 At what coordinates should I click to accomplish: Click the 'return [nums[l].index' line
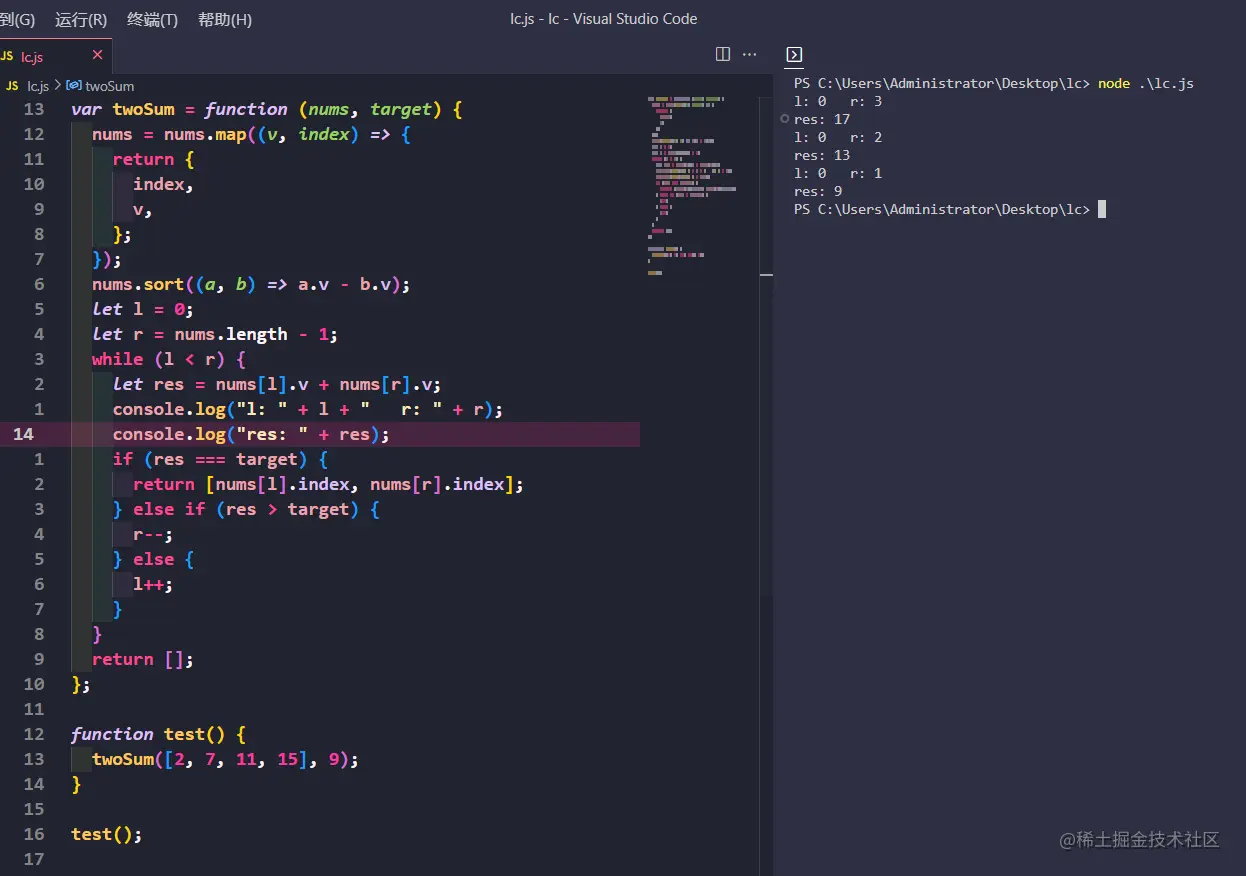[x=328, y=484]
